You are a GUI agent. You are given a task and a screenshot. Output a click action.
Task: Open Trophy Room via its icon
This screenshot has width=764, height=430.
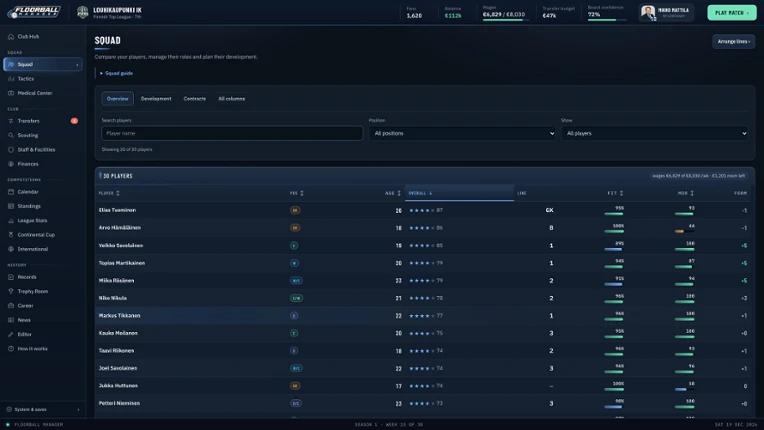tap(11, 291)
